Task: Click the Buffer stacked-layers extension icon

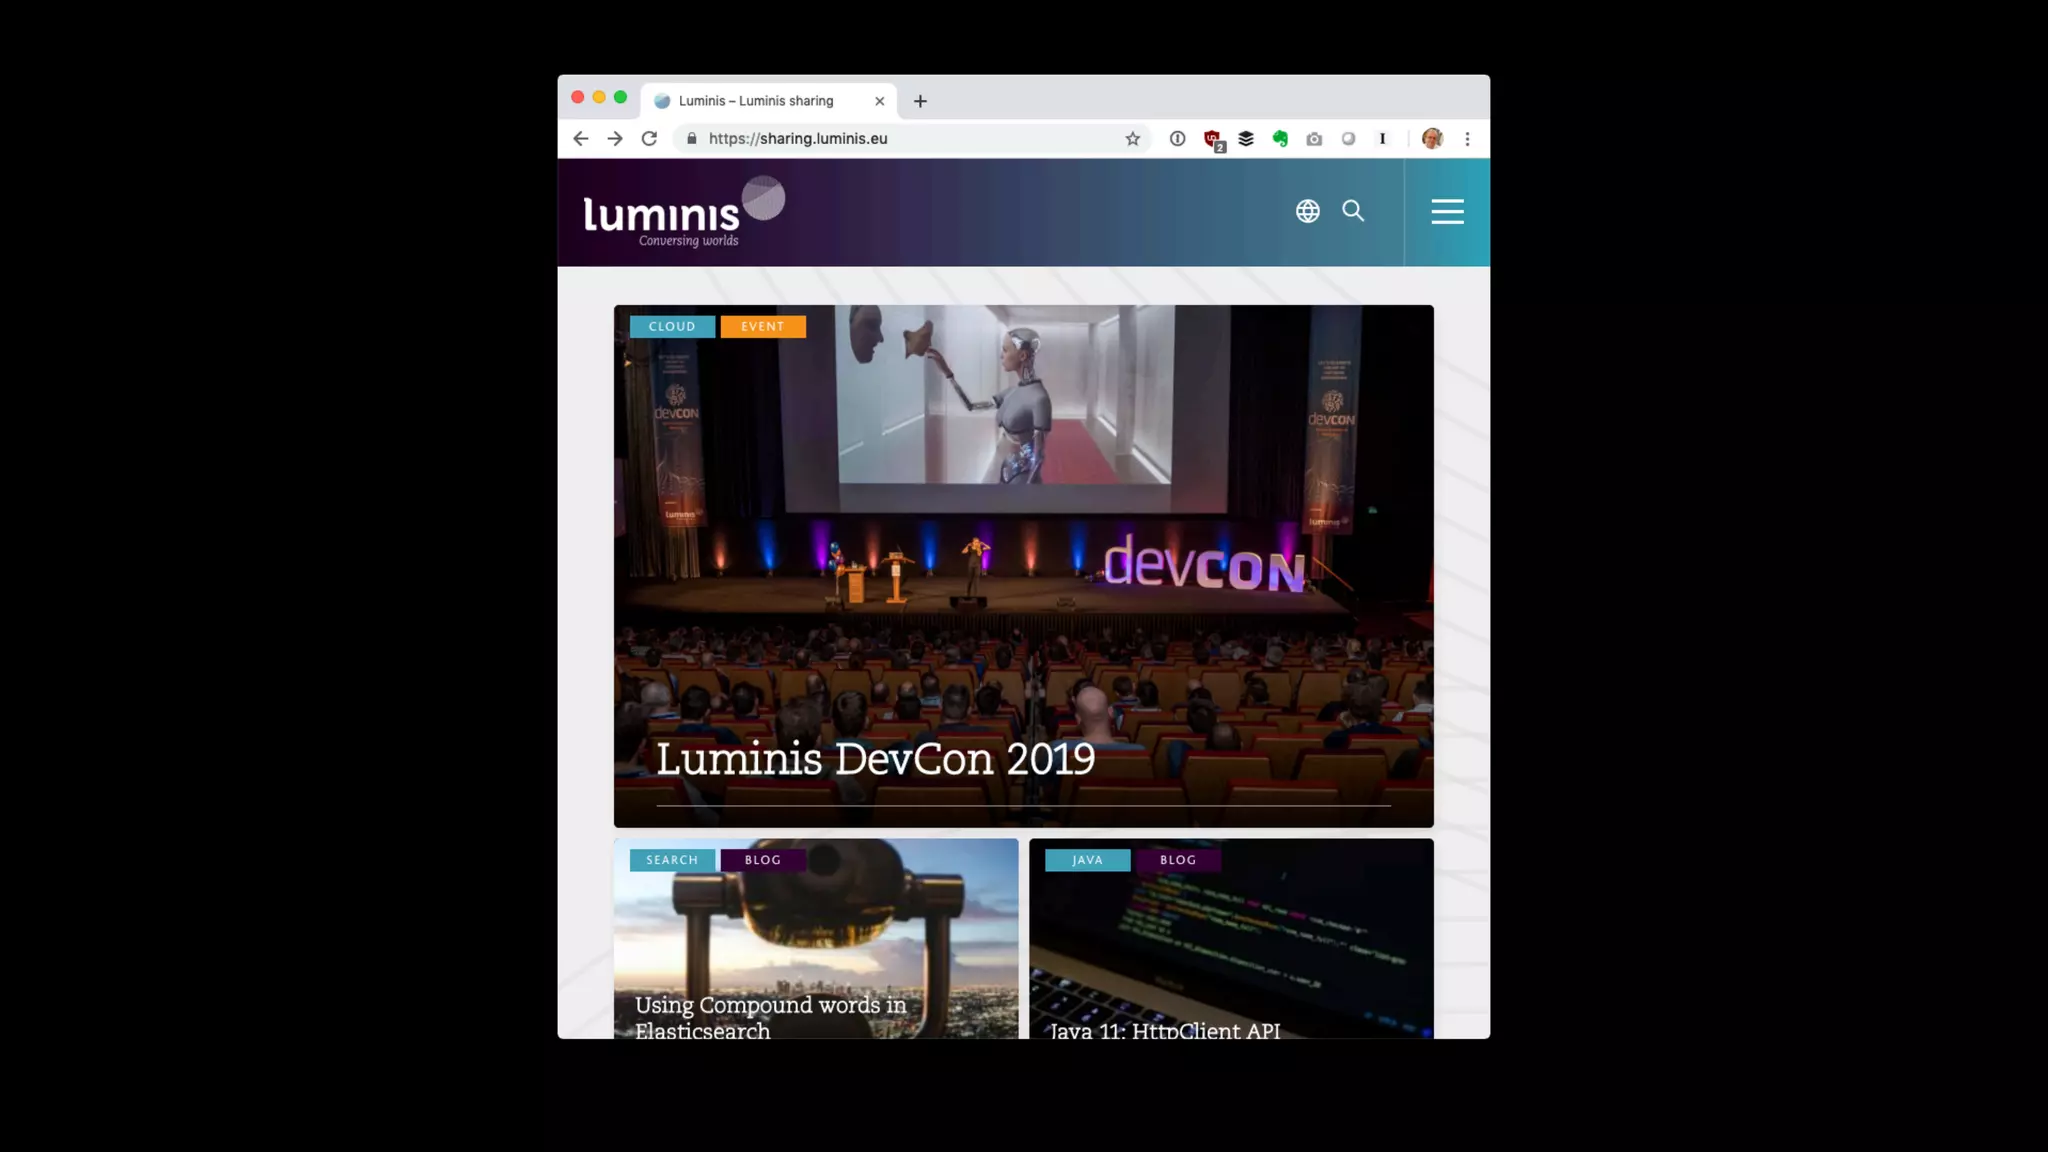Action: [1246, 139]
